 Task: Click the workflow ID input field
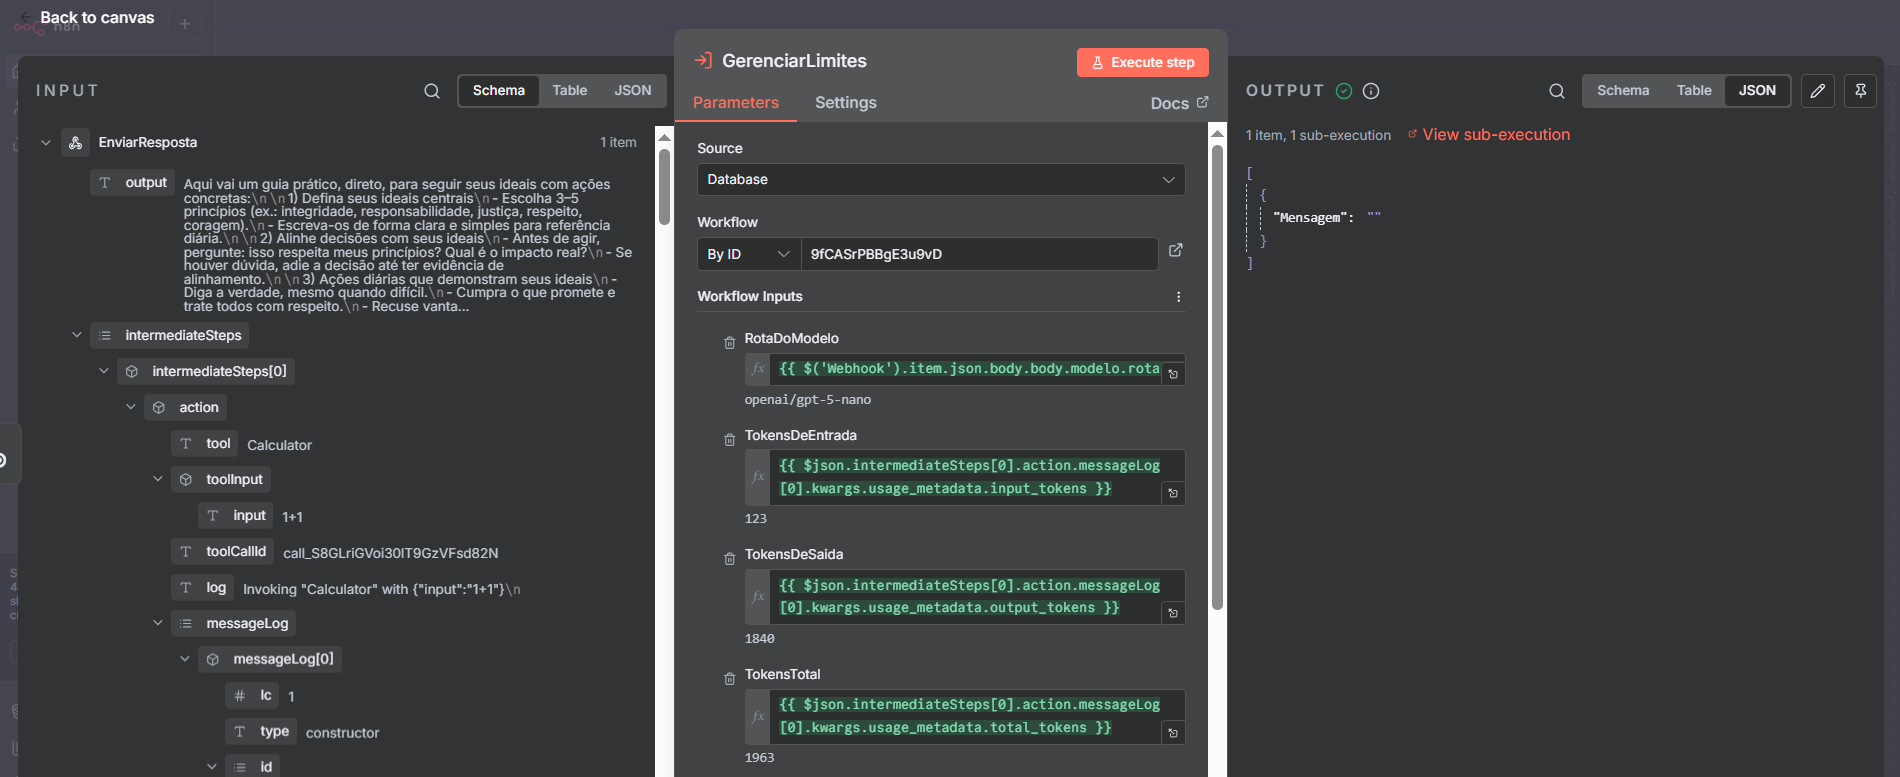[978, 255]
